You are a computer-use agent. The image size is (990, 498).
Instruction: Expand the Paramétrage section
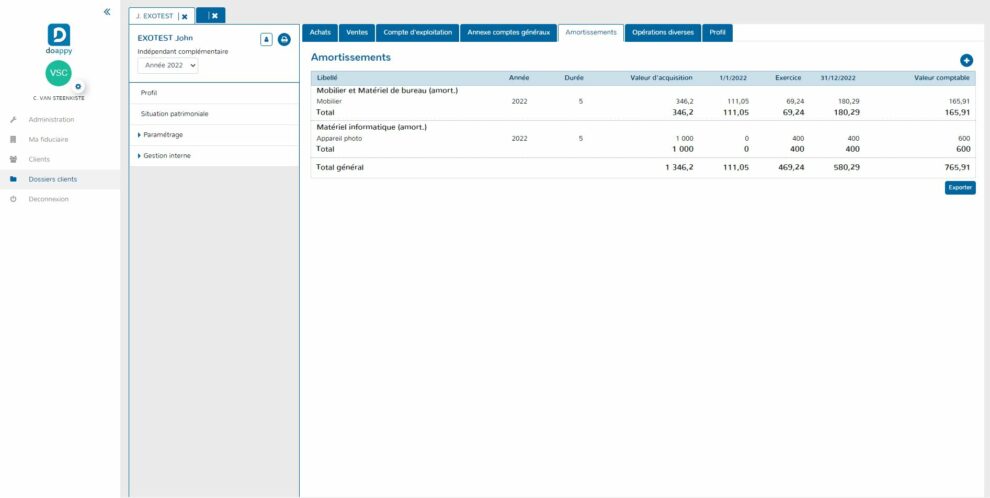click(162, 135)
